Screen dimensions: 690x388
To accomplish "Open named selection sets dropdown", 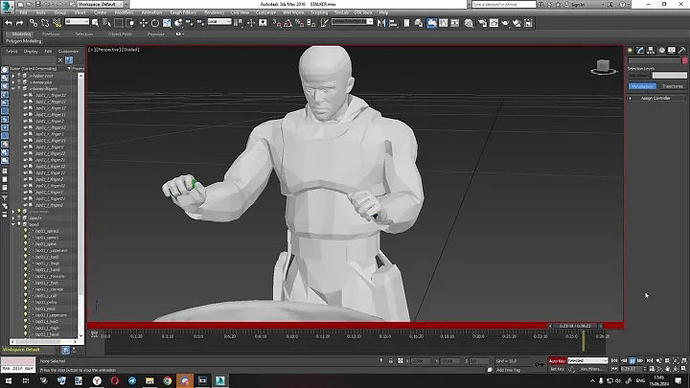I will tap(352, 22).
